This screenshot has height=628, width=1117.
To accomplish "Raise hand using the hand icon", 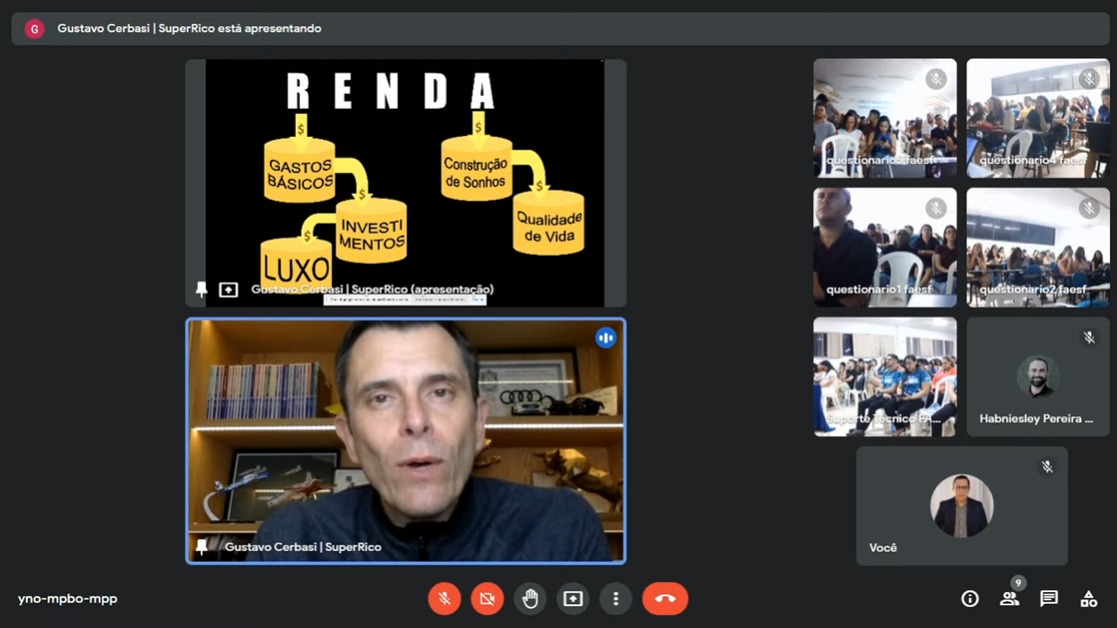I will pos(530,599).
